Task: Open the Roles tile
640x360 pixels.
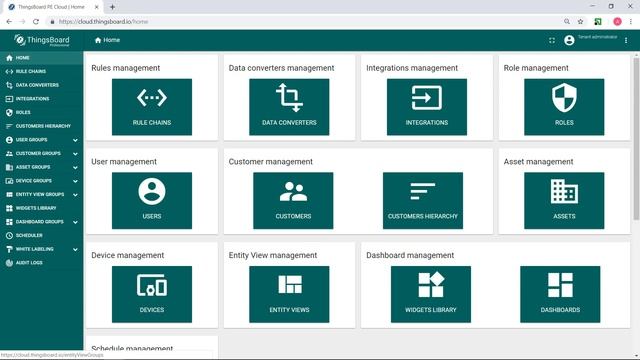Action: point(564,107)
